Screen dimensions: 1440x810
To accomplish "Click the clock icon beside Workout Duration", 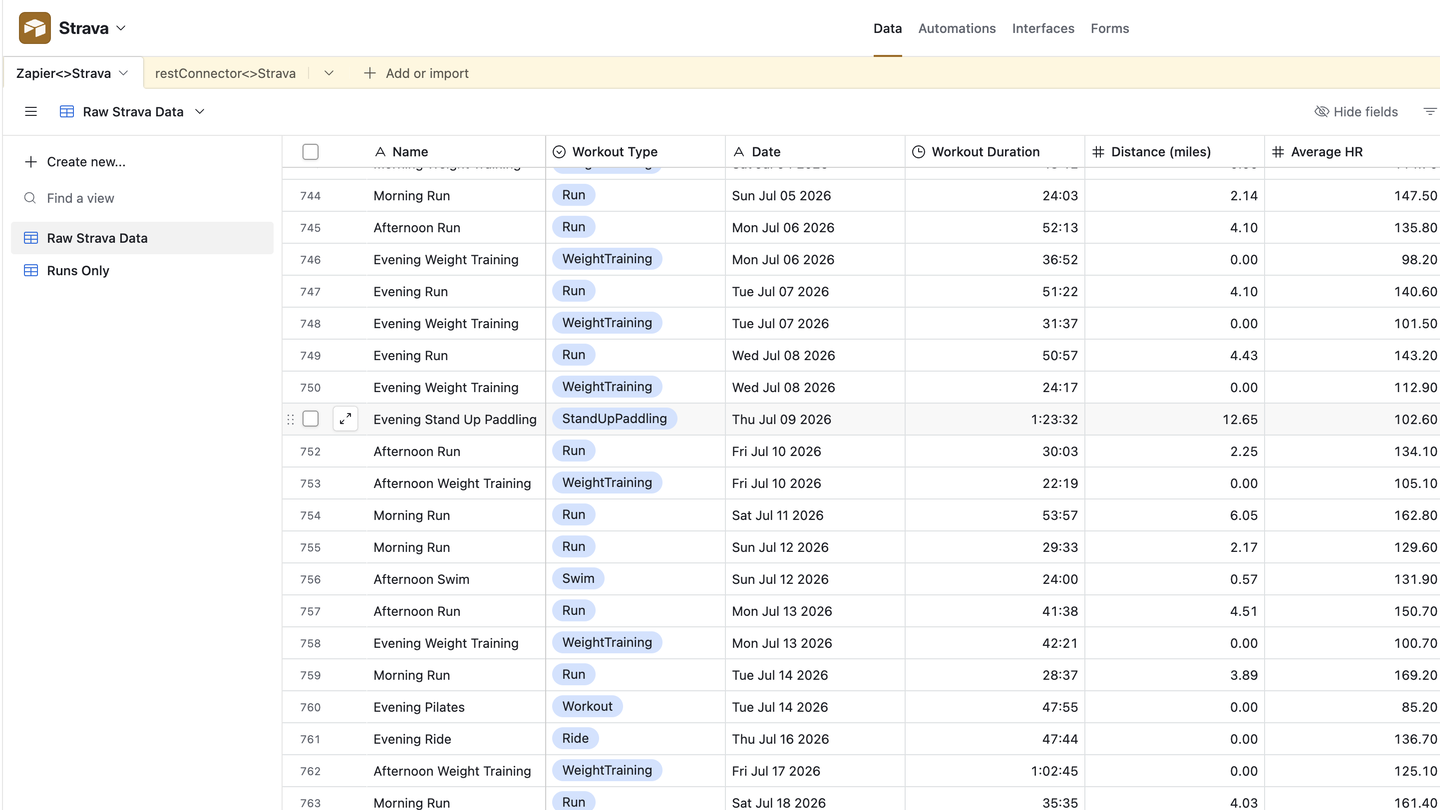I will pos(919,152).
